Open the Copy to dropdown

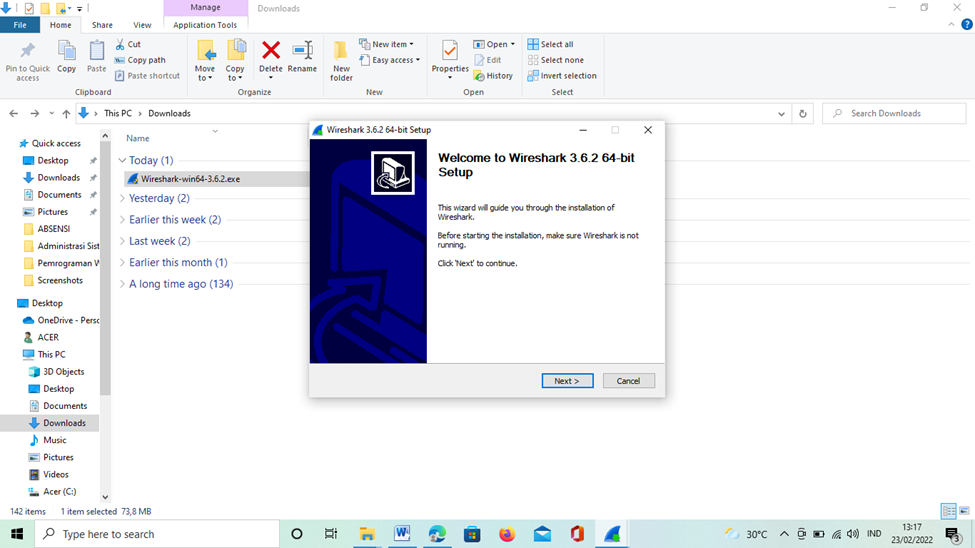coord(235,60)
